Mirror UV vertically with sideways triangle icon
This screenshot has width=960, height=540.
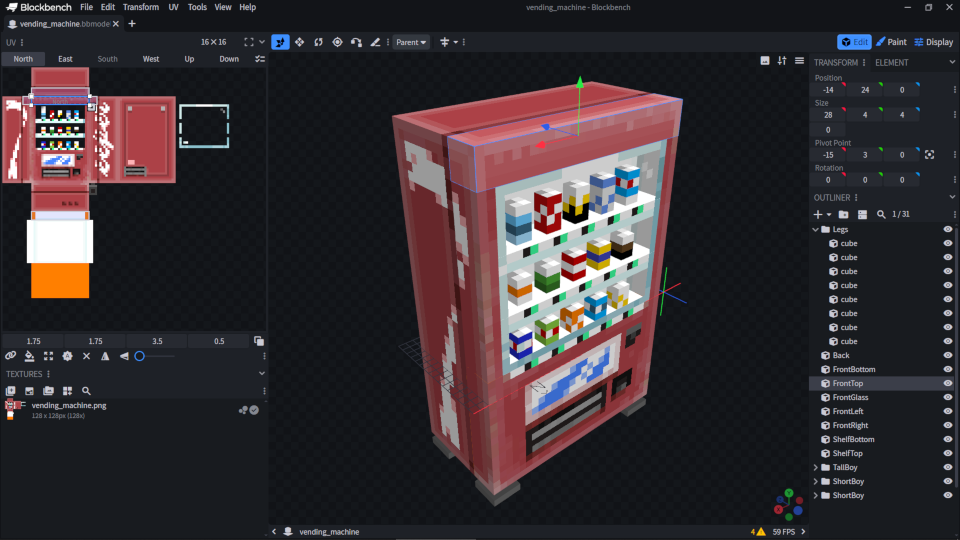pos(124,356)
